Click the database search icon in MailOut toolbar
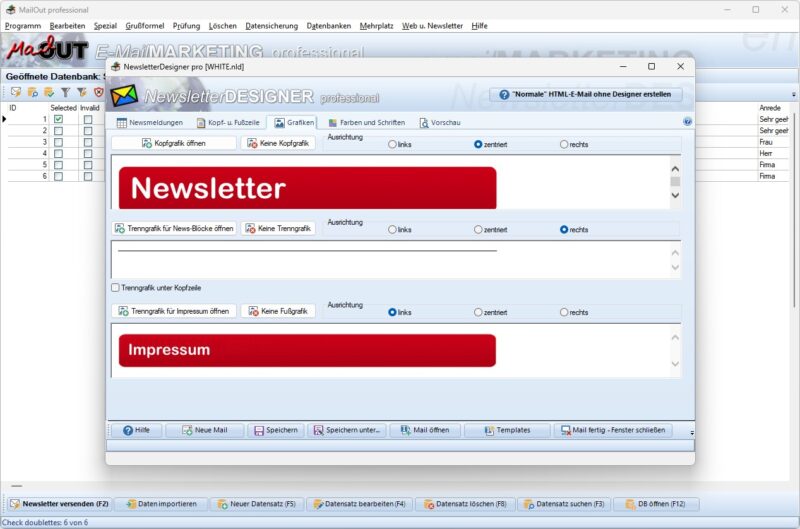Screen dimensions: 800x529 coord(33,92)
